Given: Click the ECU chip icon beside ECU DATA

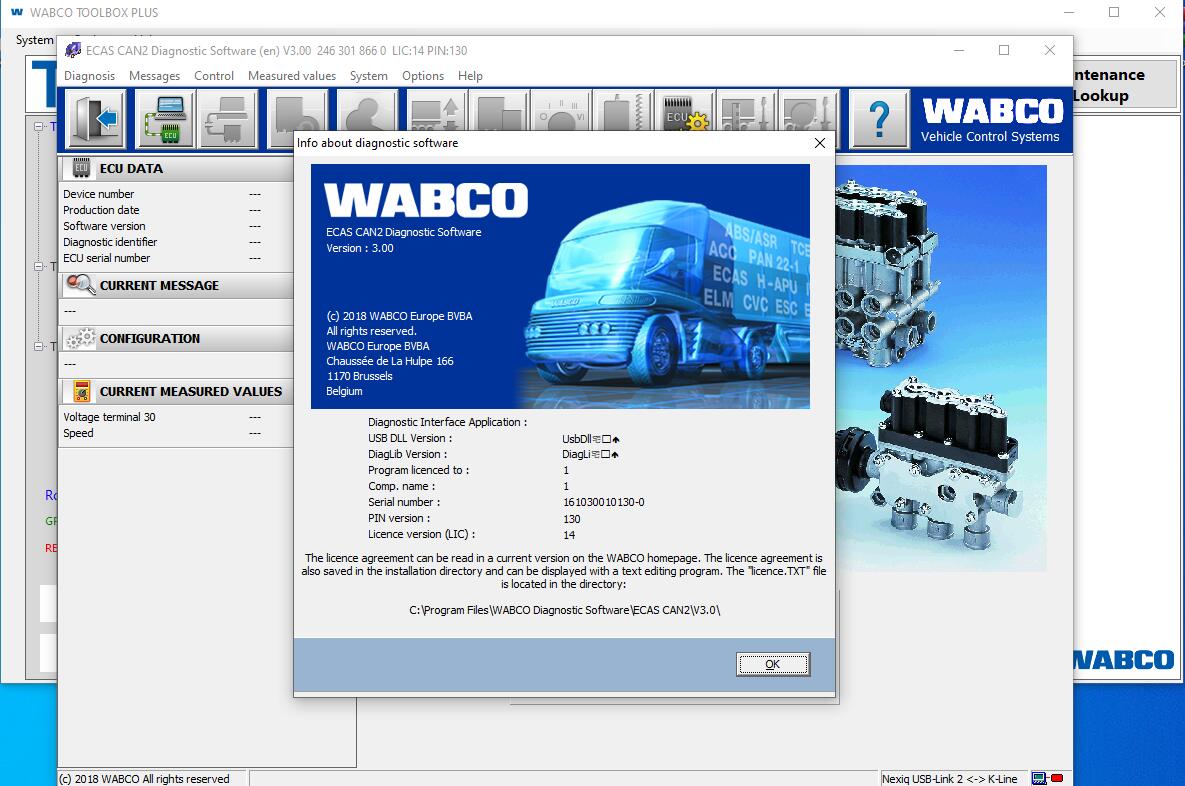Looking at the screenshot, I should (x=81, y=168).
